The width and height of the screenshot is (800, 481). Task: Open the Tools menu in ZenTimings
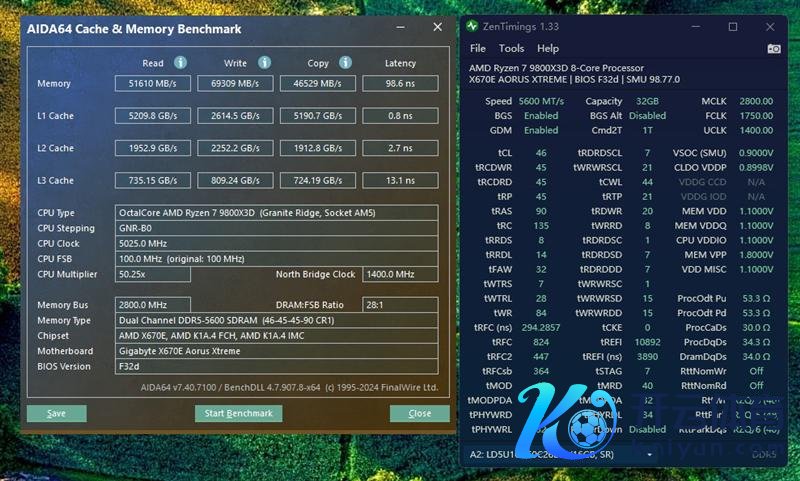[511, 48]
